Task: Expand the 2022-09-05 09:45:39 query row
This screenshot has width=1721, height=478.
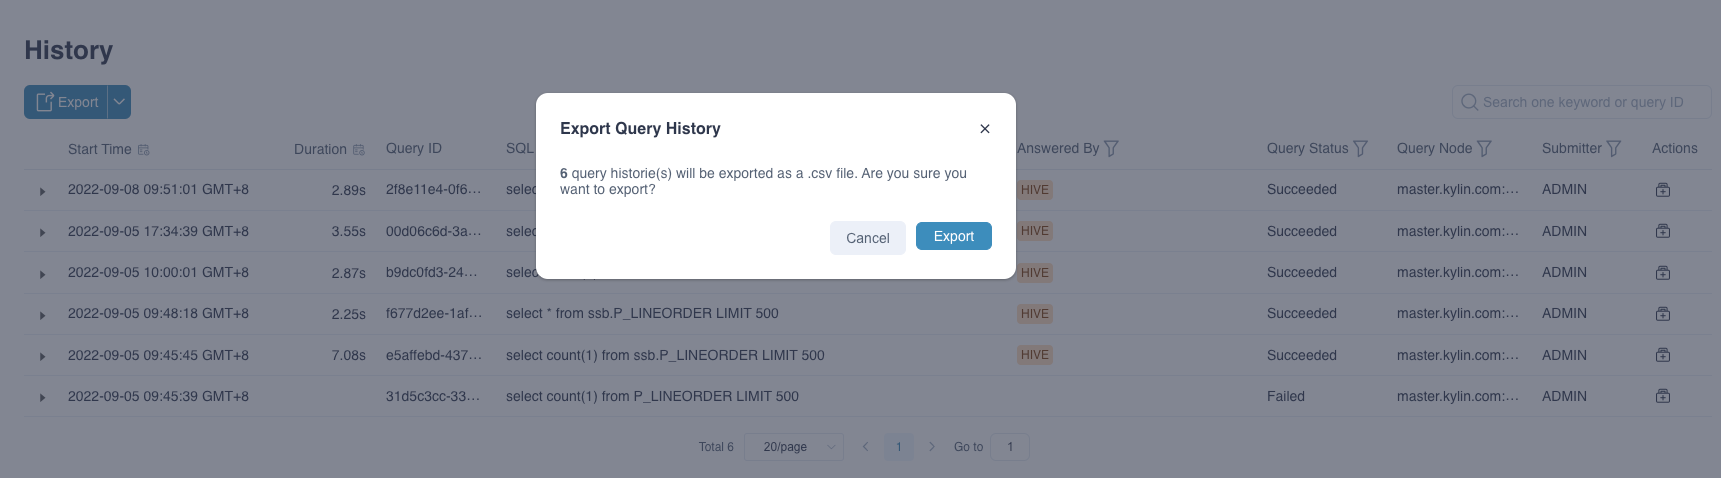Action: 42,398
